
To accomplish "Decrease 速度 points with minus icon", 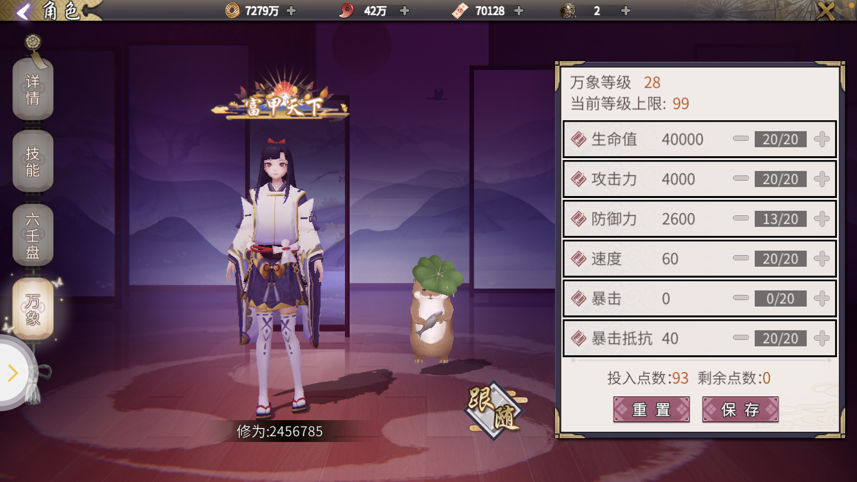I will point(741,258).
